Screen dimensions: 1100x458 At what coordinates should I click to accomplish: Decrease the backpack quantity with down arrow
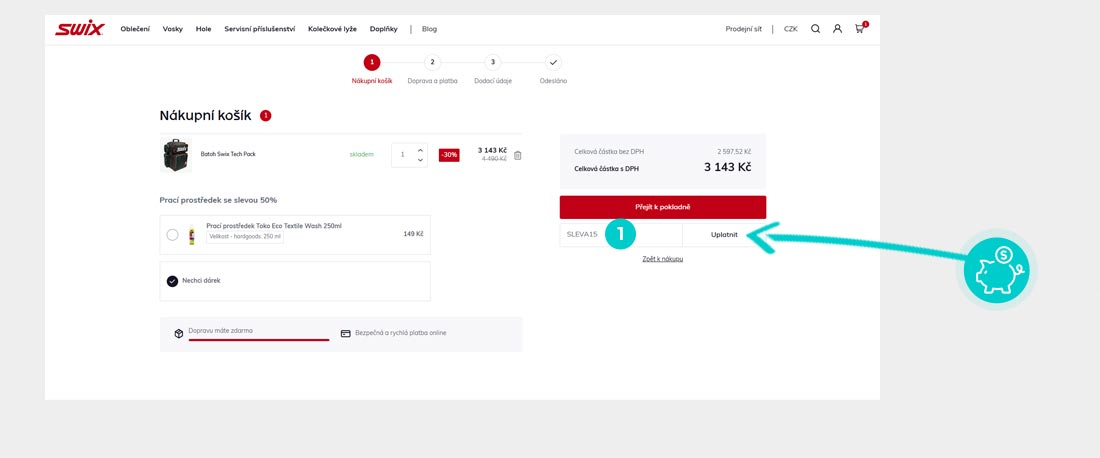pos(420,160)
